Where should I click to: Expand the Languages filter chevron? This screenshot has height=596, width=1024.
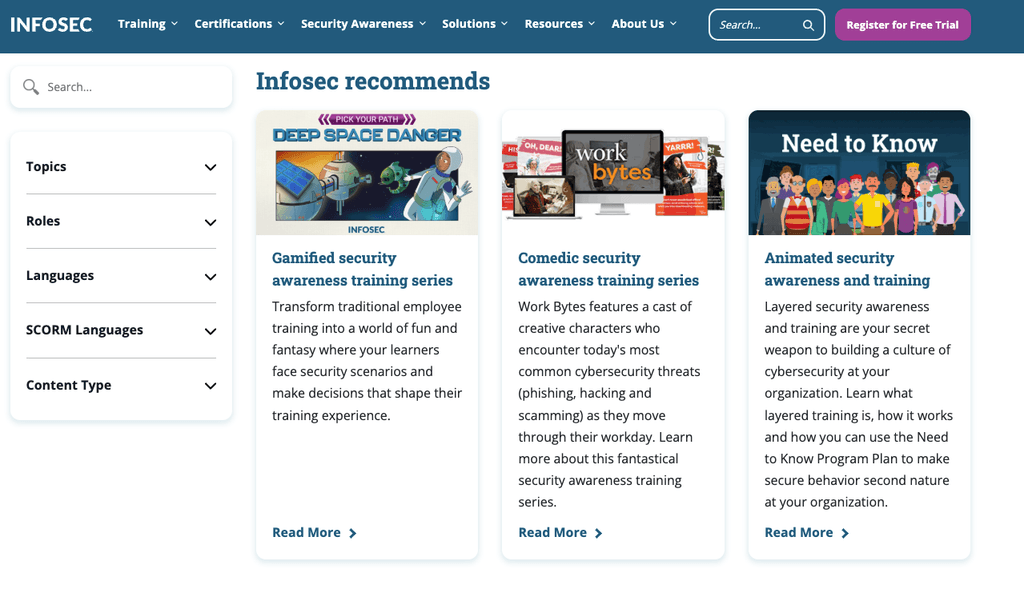point(210,277)
